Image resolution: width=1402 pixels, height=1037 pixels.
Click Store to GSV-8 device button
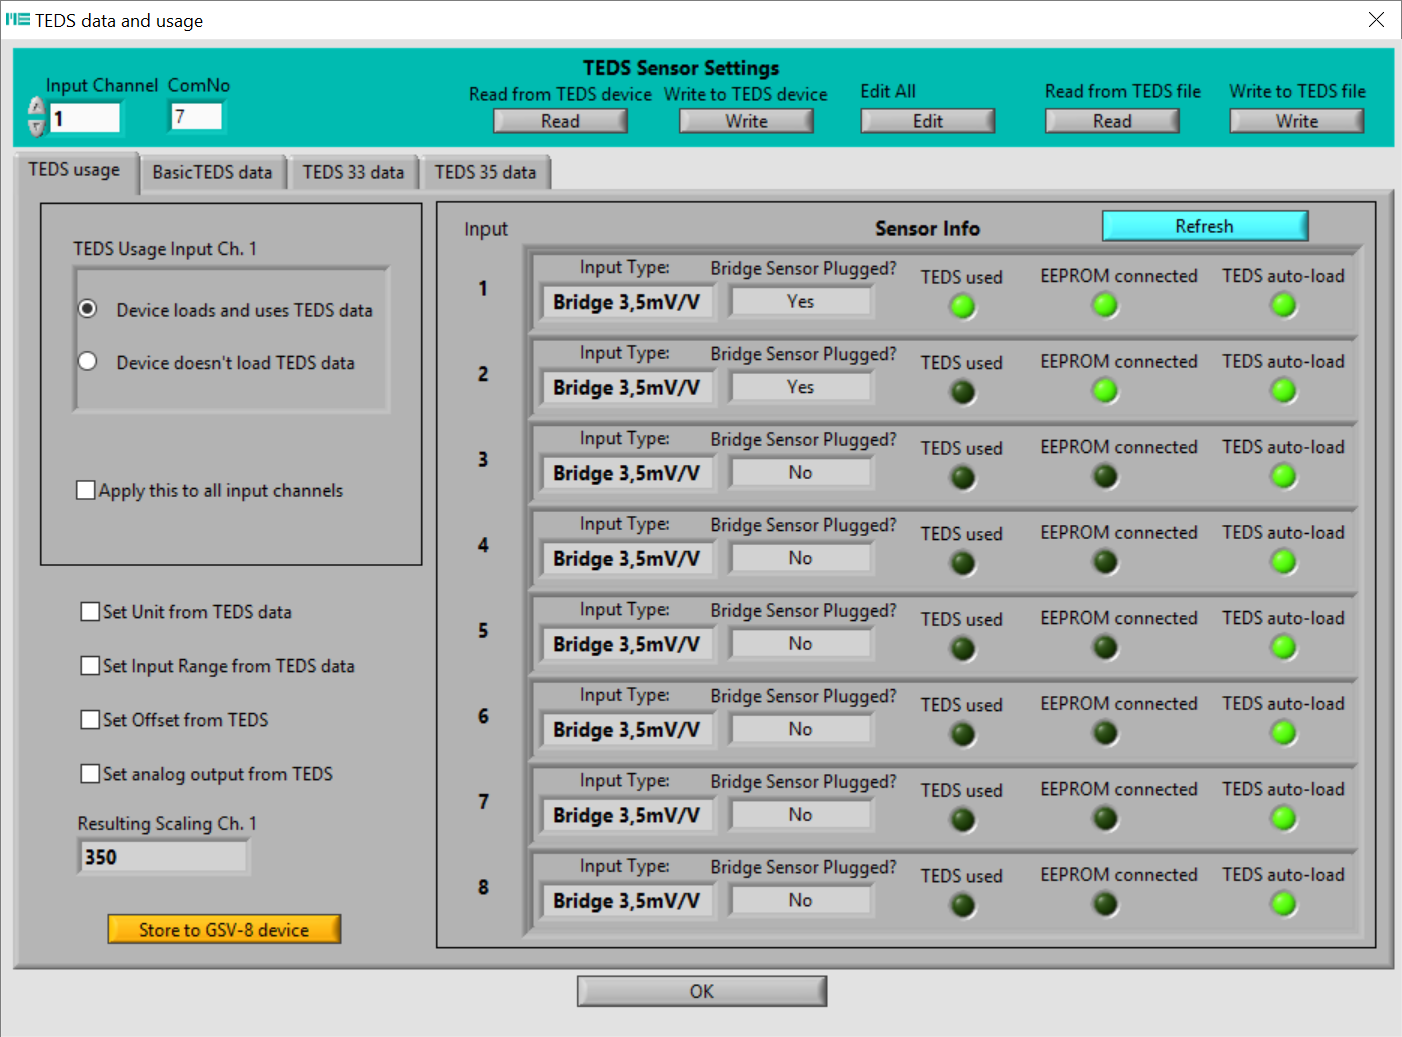click(224, 930)
